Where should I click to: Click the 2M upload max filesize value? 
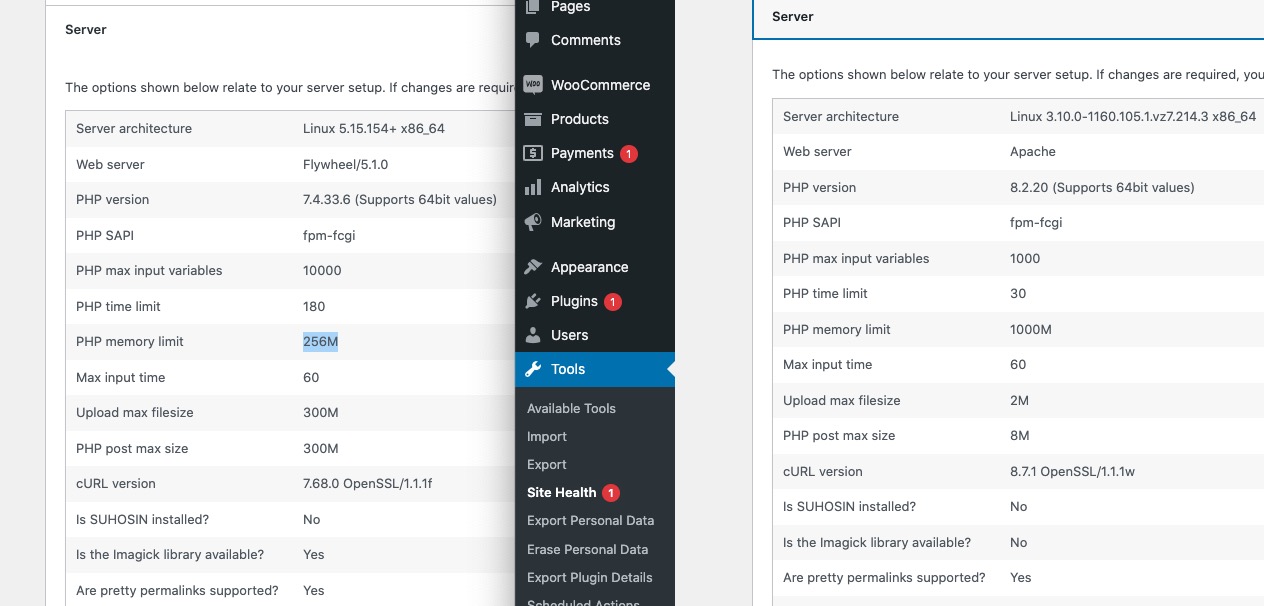click(x=1019, y=401)
